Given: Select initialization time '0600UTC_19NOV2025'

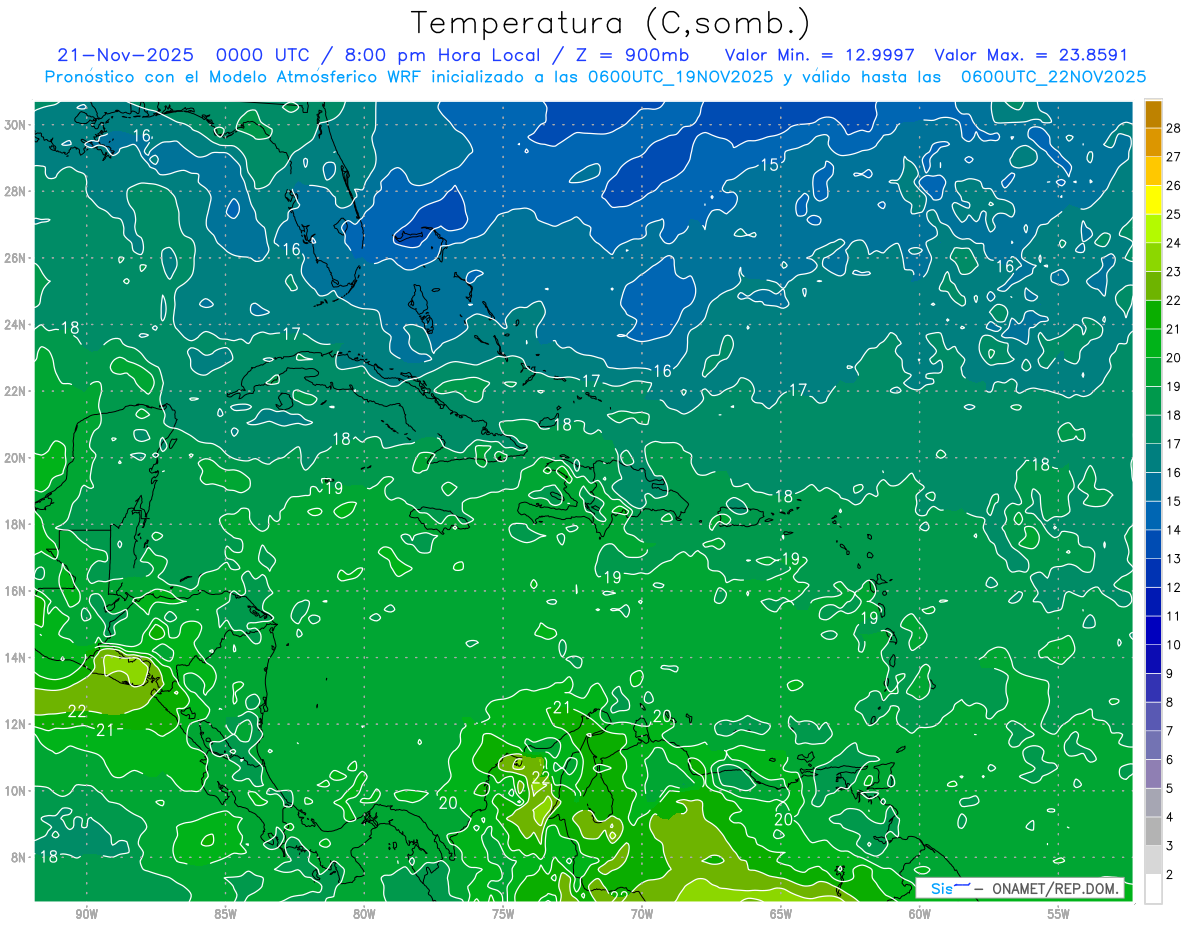Looking at the screenshot, I should pos(679,76).
